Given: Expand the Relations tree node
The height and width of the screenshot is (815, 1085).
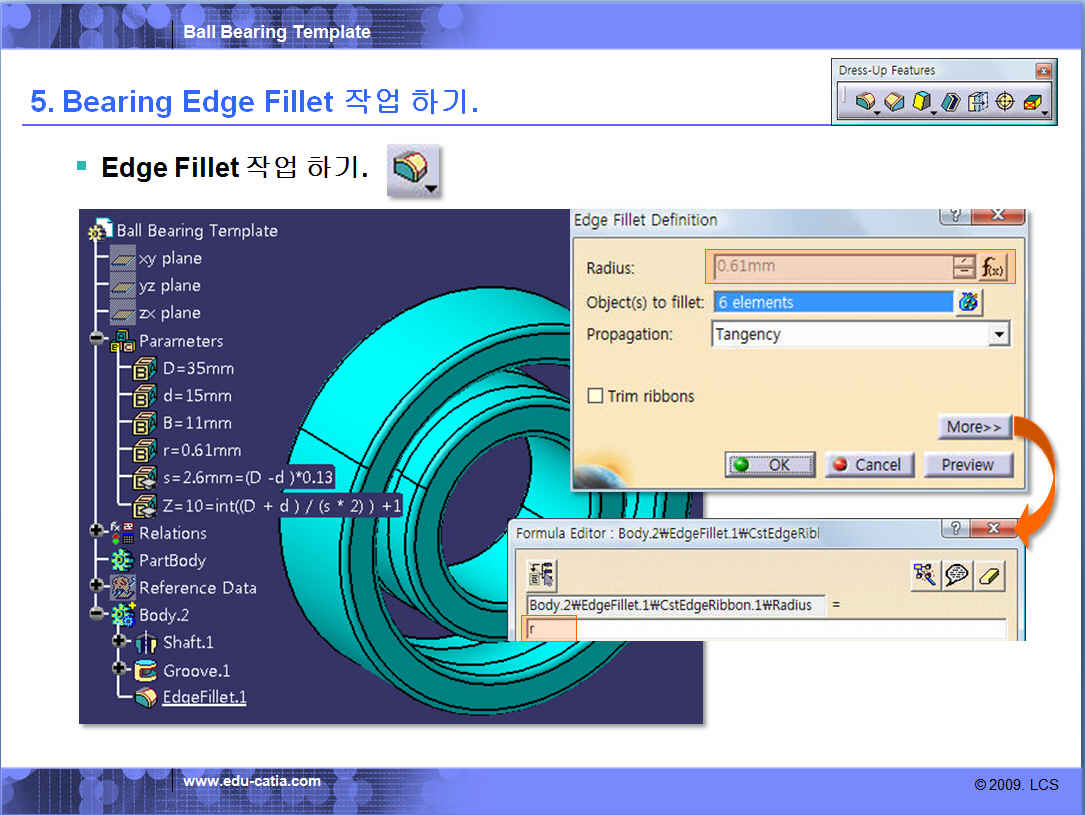Looking at the screenshot, I should coord(97,532).
